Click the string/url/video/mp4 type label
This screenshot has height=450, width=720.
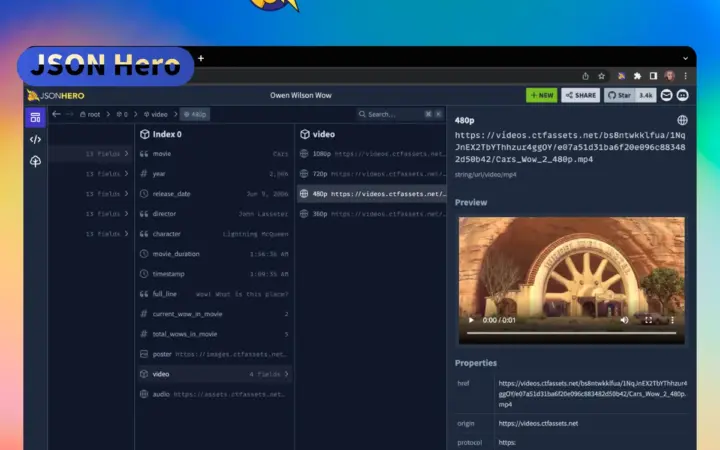pyautogui.click(x=485, y=174)
